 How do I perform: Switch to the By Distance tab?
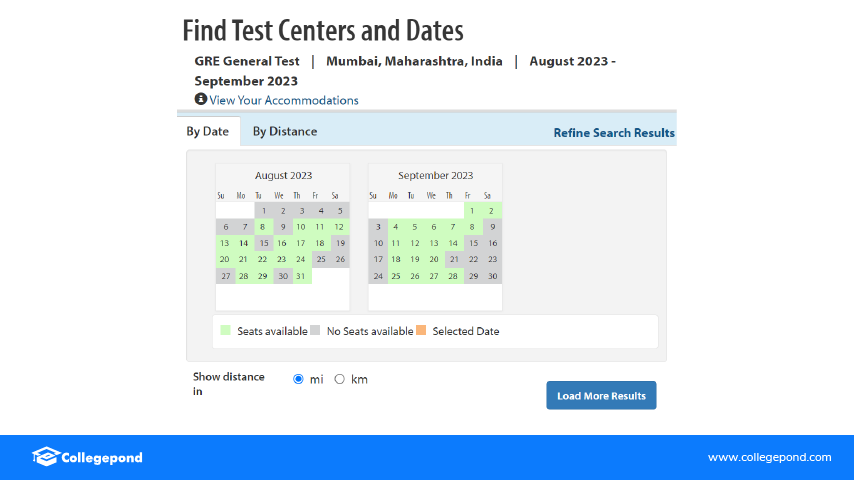click(x=284, y=131)
